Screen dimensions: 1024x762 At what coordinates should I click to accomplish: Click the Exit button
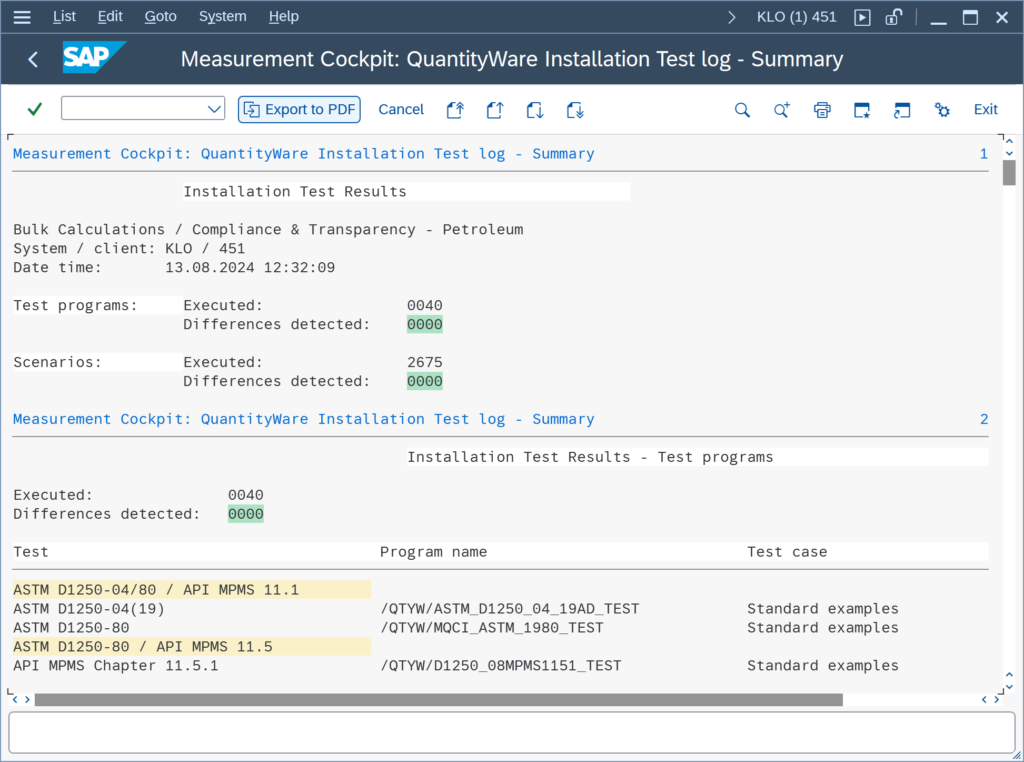coord(985,109)
